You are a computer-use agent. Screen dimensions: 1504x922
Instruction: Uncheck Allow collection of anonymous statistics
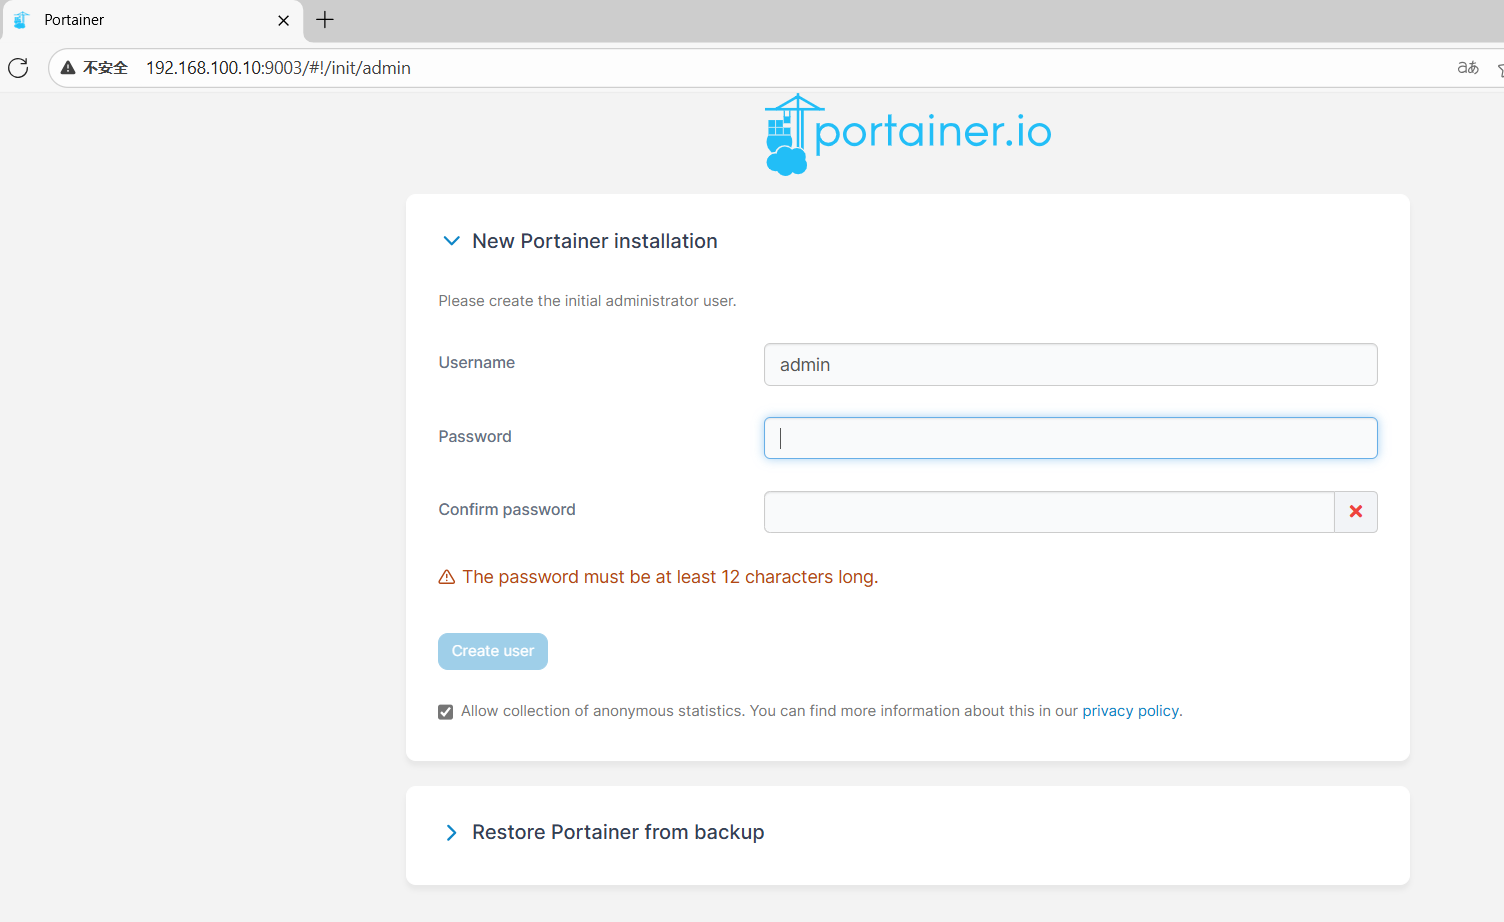click(x=446, y=712)
